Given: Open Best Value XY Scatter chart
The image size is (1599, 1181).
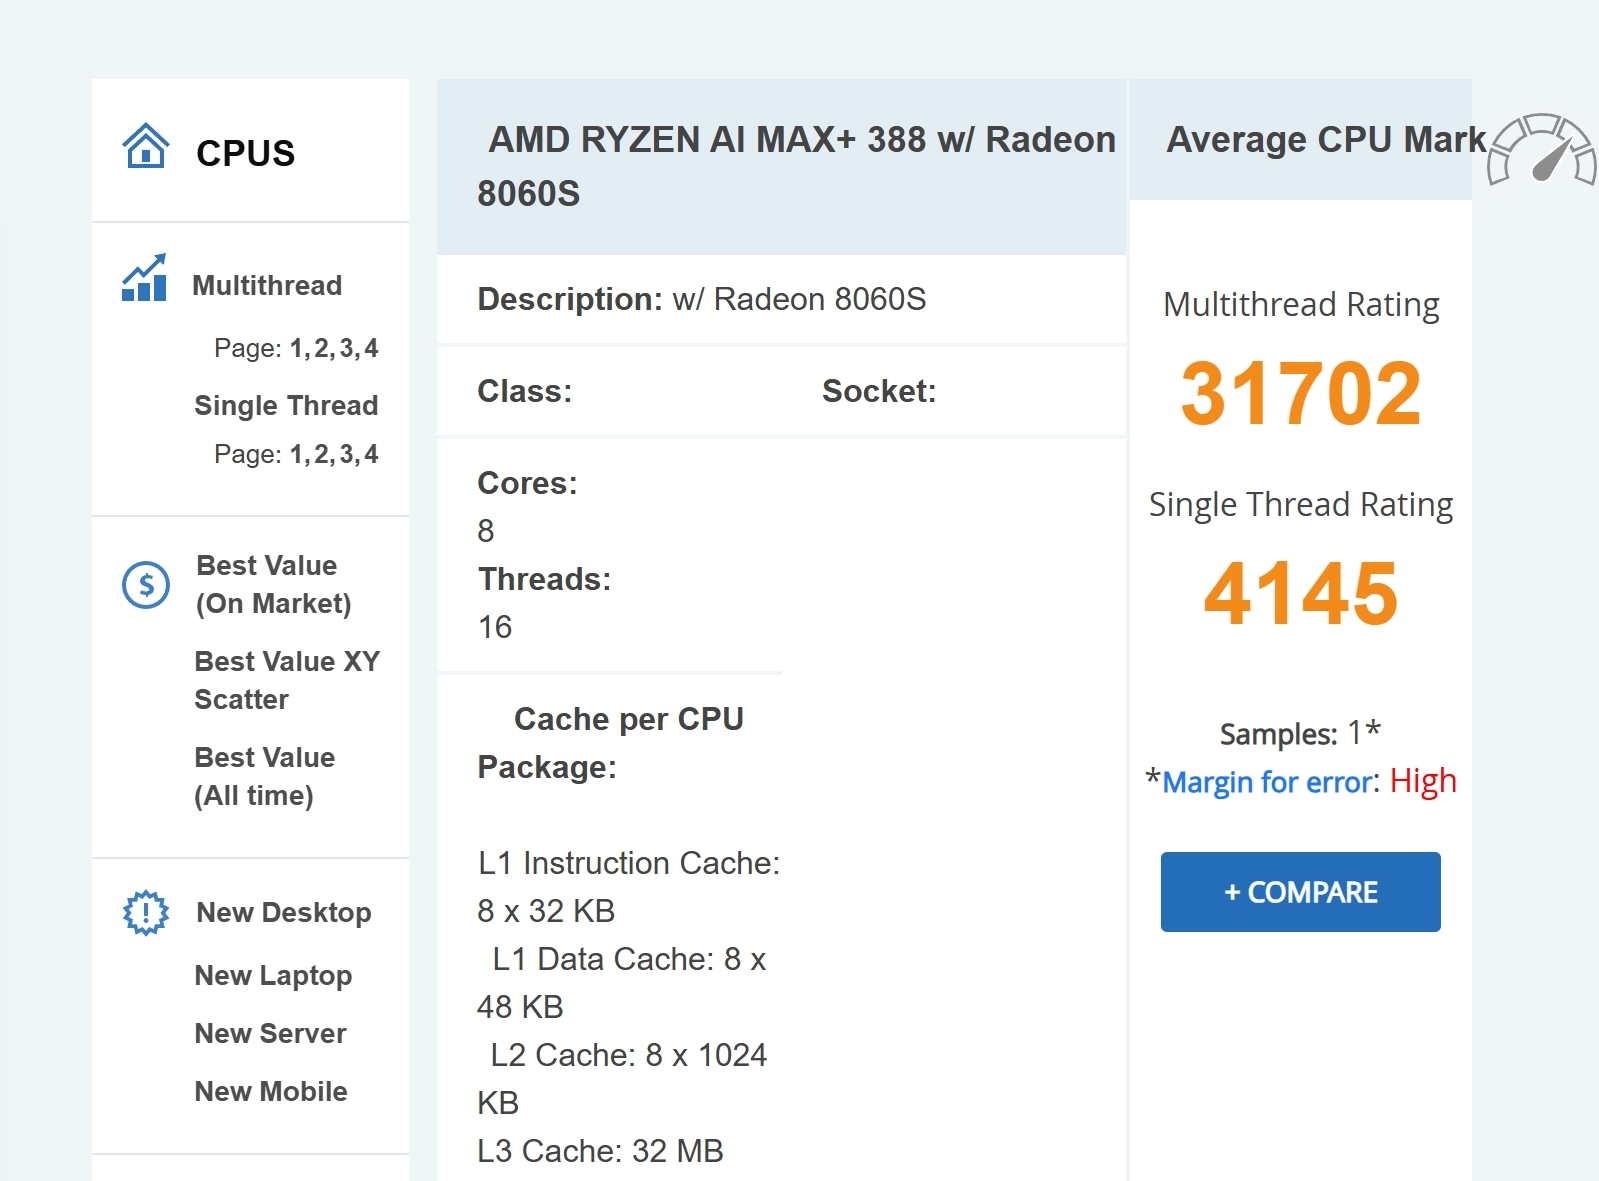Looking at the screenshot, I should [287, 680].
